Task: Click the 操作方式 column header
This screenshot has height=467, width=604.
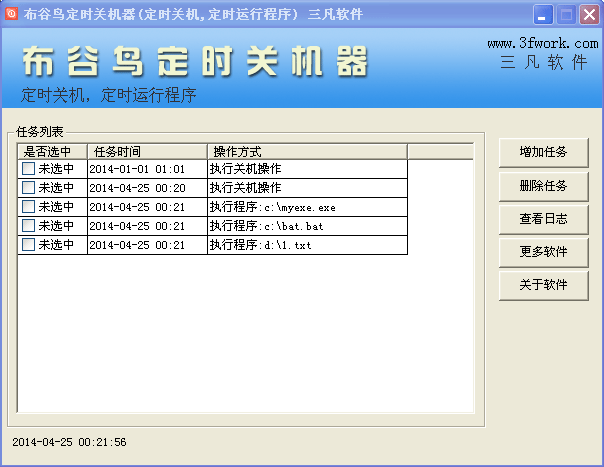Action: [x=307, y=151]
